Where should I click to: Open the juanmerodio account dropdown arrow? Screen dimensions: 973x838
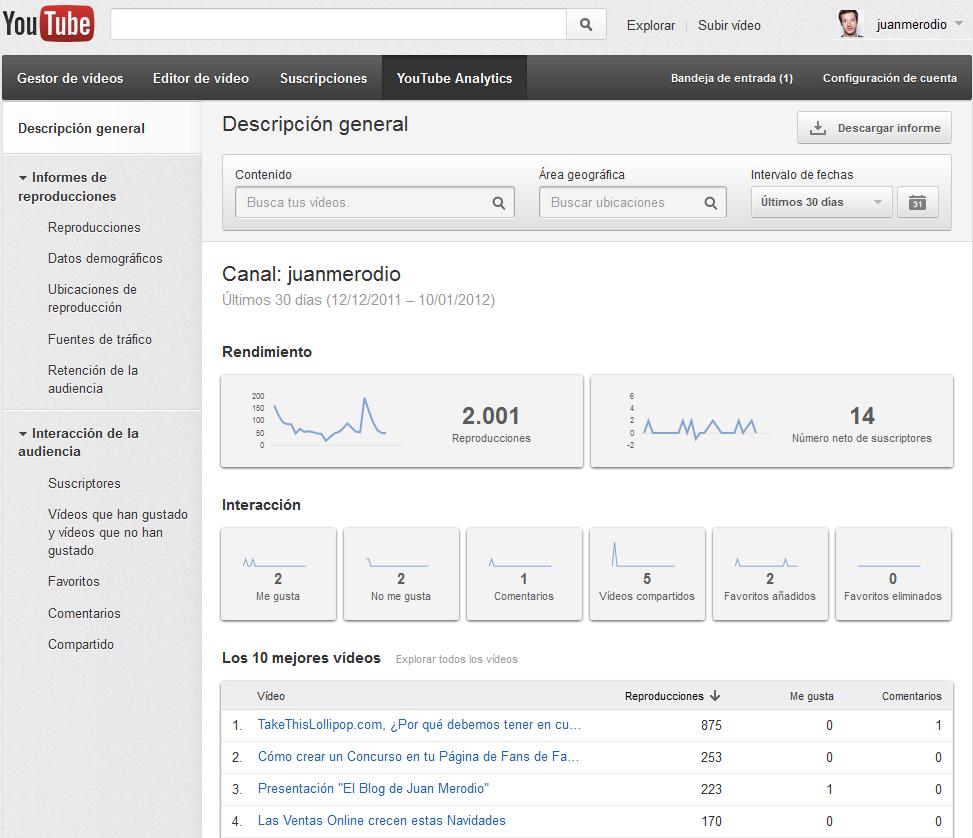pyautogui.click(x=959, y=24)
